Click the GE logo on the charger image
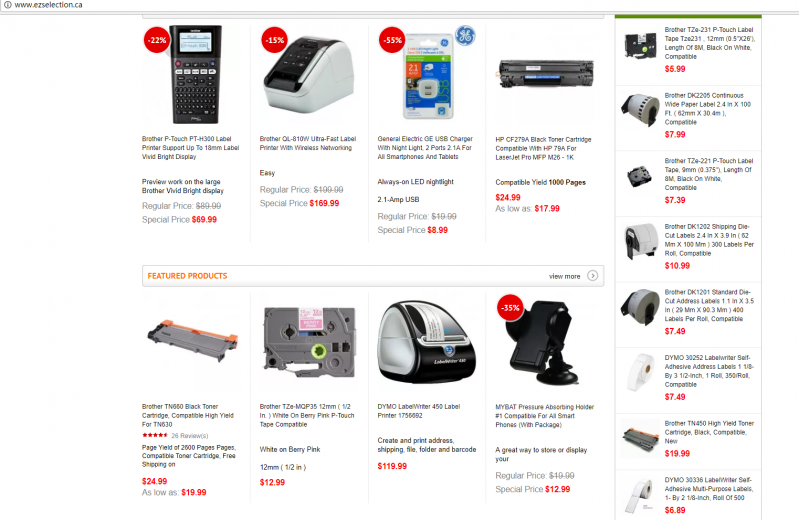Screen dimensions: 799x520 click(465, 35)
